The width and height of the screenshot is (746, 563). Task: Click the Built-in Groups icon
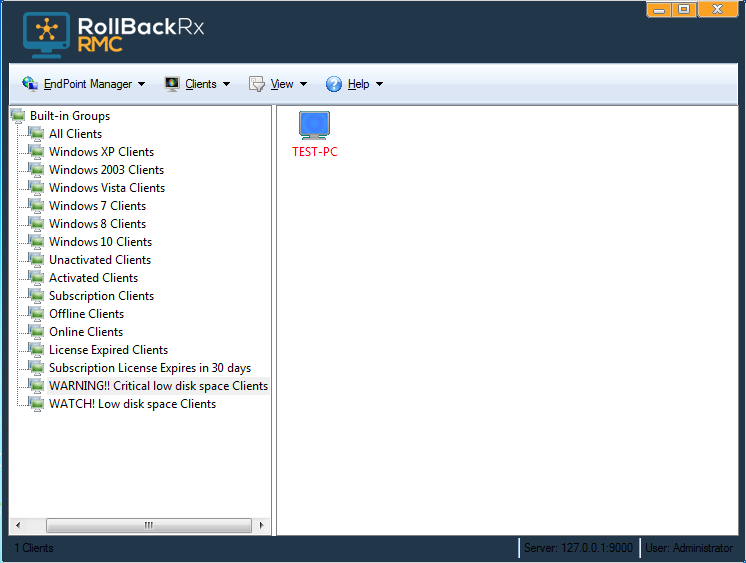pyautogui.click(x=18, y=116)
